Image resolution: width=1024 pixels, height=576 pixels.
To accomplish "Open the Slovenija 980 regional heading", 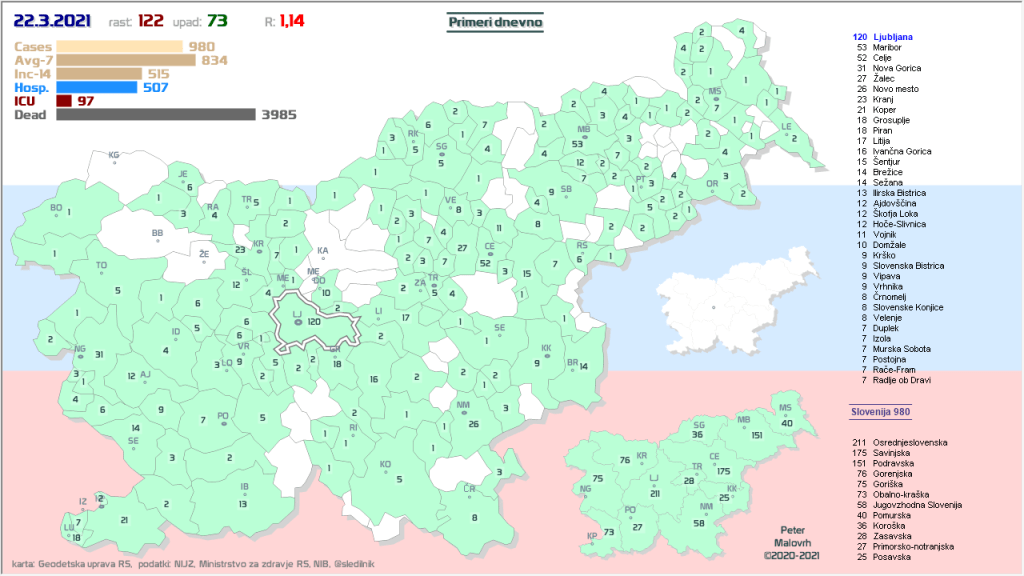I will pyautogui.click(x=880, y=411).
